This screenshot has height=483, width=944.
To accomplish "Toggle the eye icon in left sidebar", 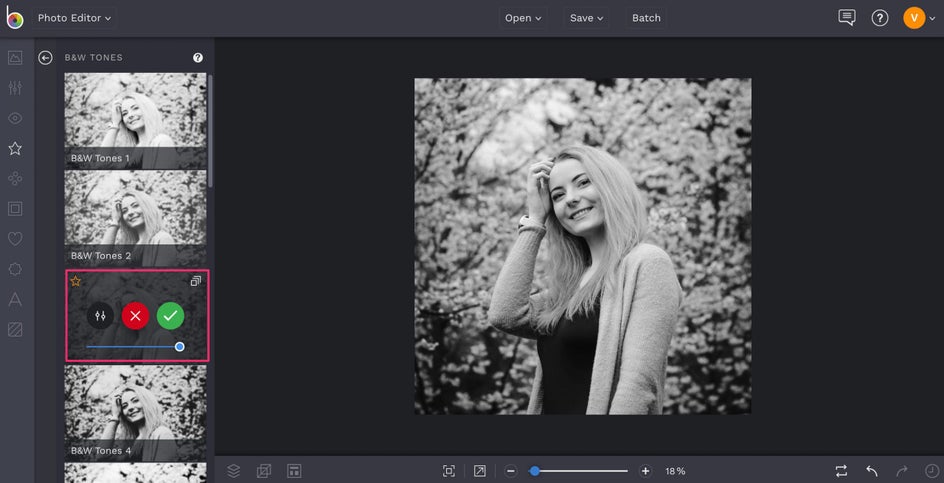I will tap(15, 118).
